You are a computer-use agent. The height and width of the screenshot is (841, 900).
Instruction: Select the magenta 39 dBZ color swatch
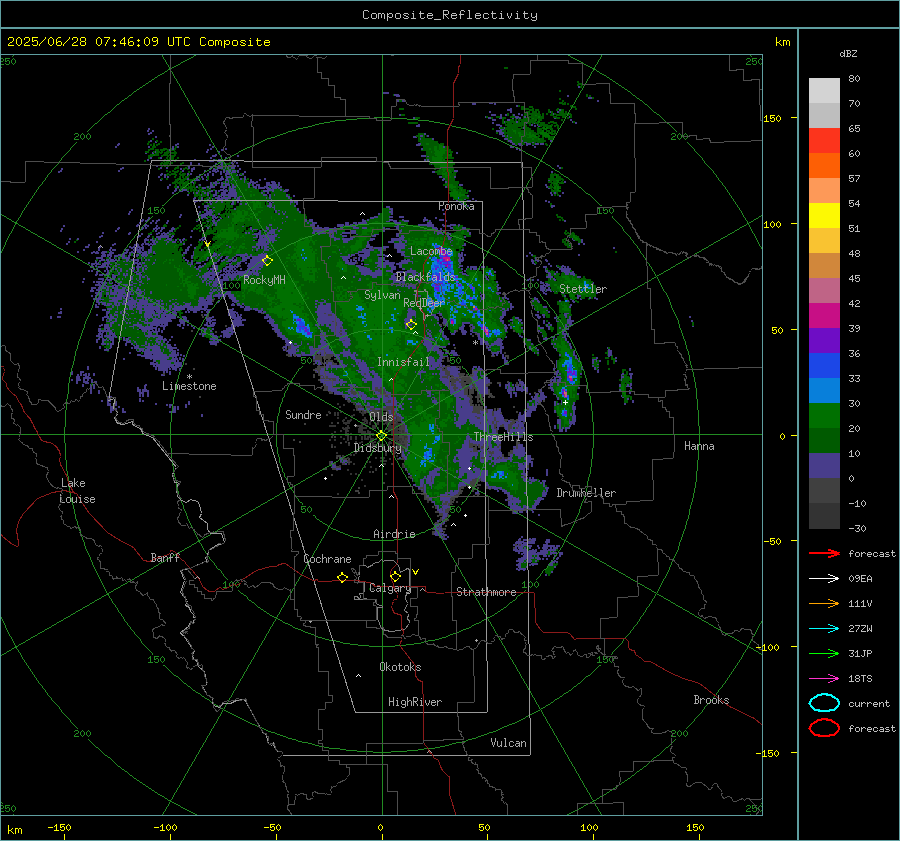coord(824,316)
